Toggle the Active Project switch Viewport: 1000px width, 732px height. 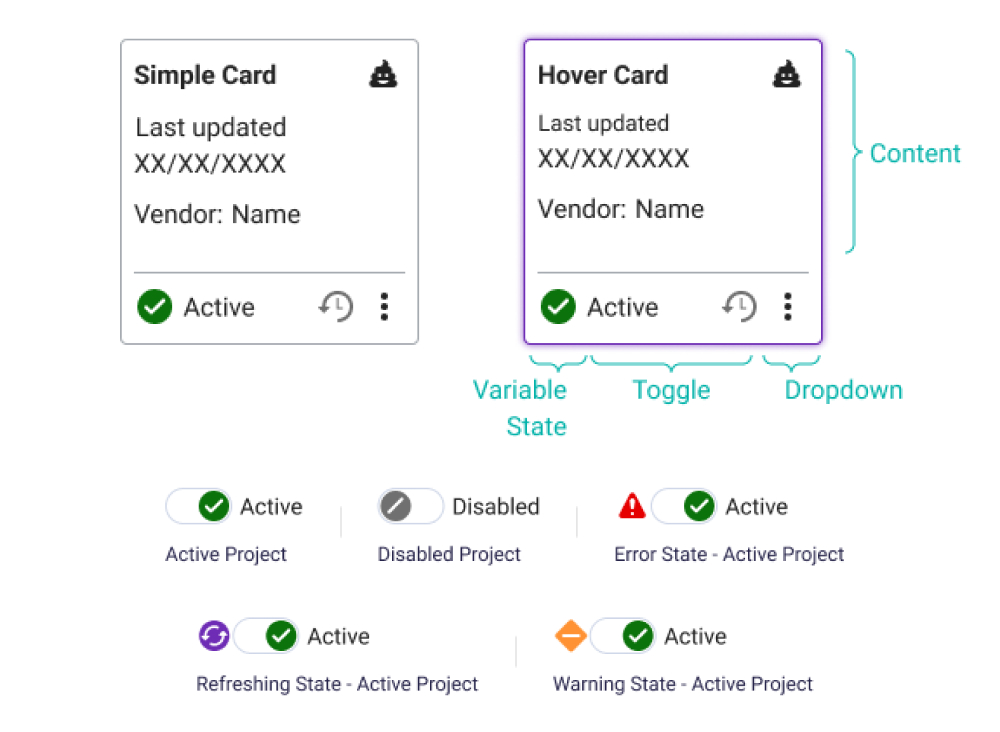(198, 507)
